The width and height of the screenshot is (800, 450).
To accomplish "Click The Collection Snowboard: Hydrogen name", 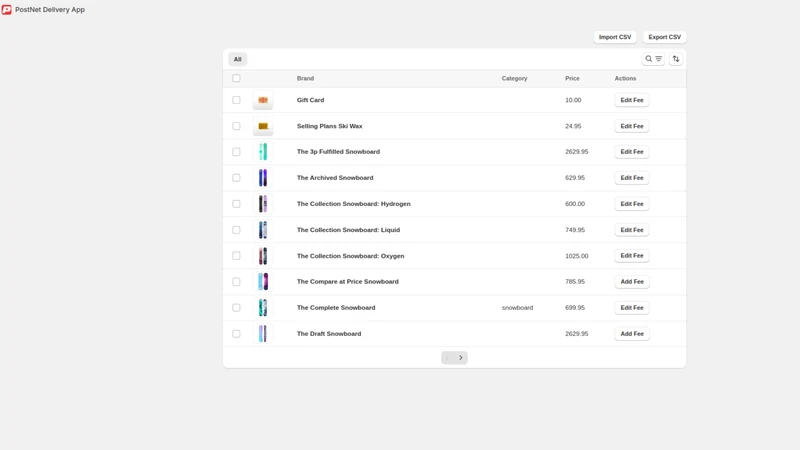I will pyautogui.click(x=354, y=204).
